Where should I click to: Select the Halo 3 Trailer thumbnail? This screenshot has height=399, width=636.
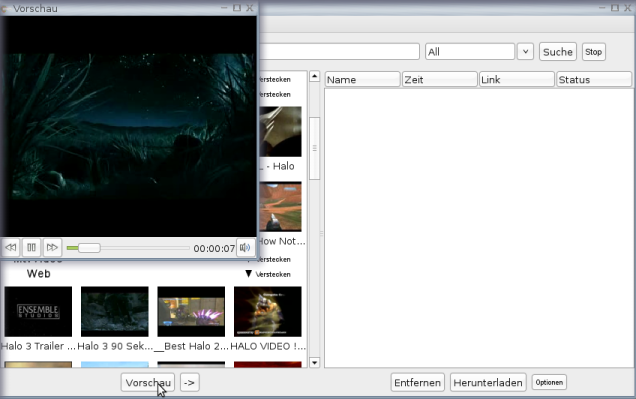click(38, 311)
